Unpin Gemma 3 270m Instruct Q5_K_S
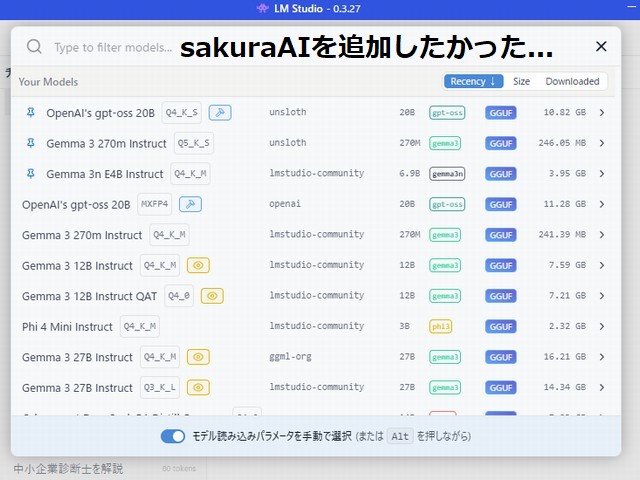This screenshot has height=480, width=640. [x=31, y=143]
